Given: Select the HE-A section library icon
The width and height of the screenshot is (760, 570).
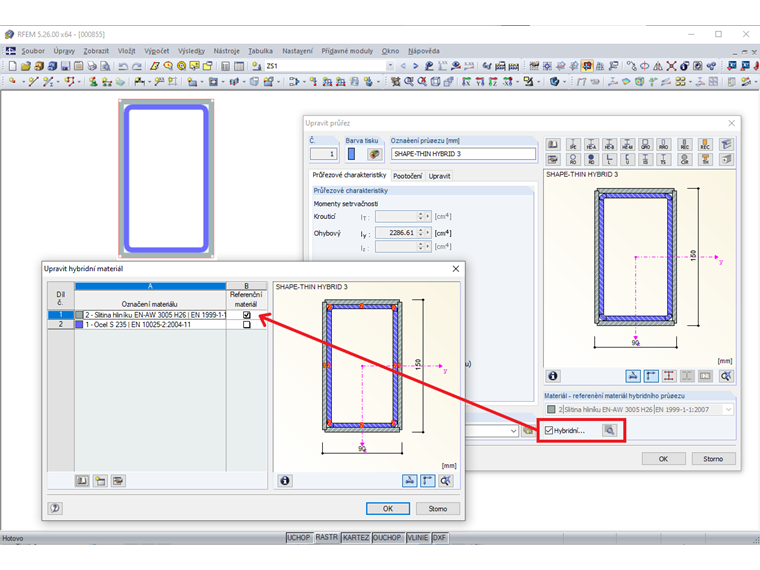Looking at the screenshot, I should [x=591, y=144].
